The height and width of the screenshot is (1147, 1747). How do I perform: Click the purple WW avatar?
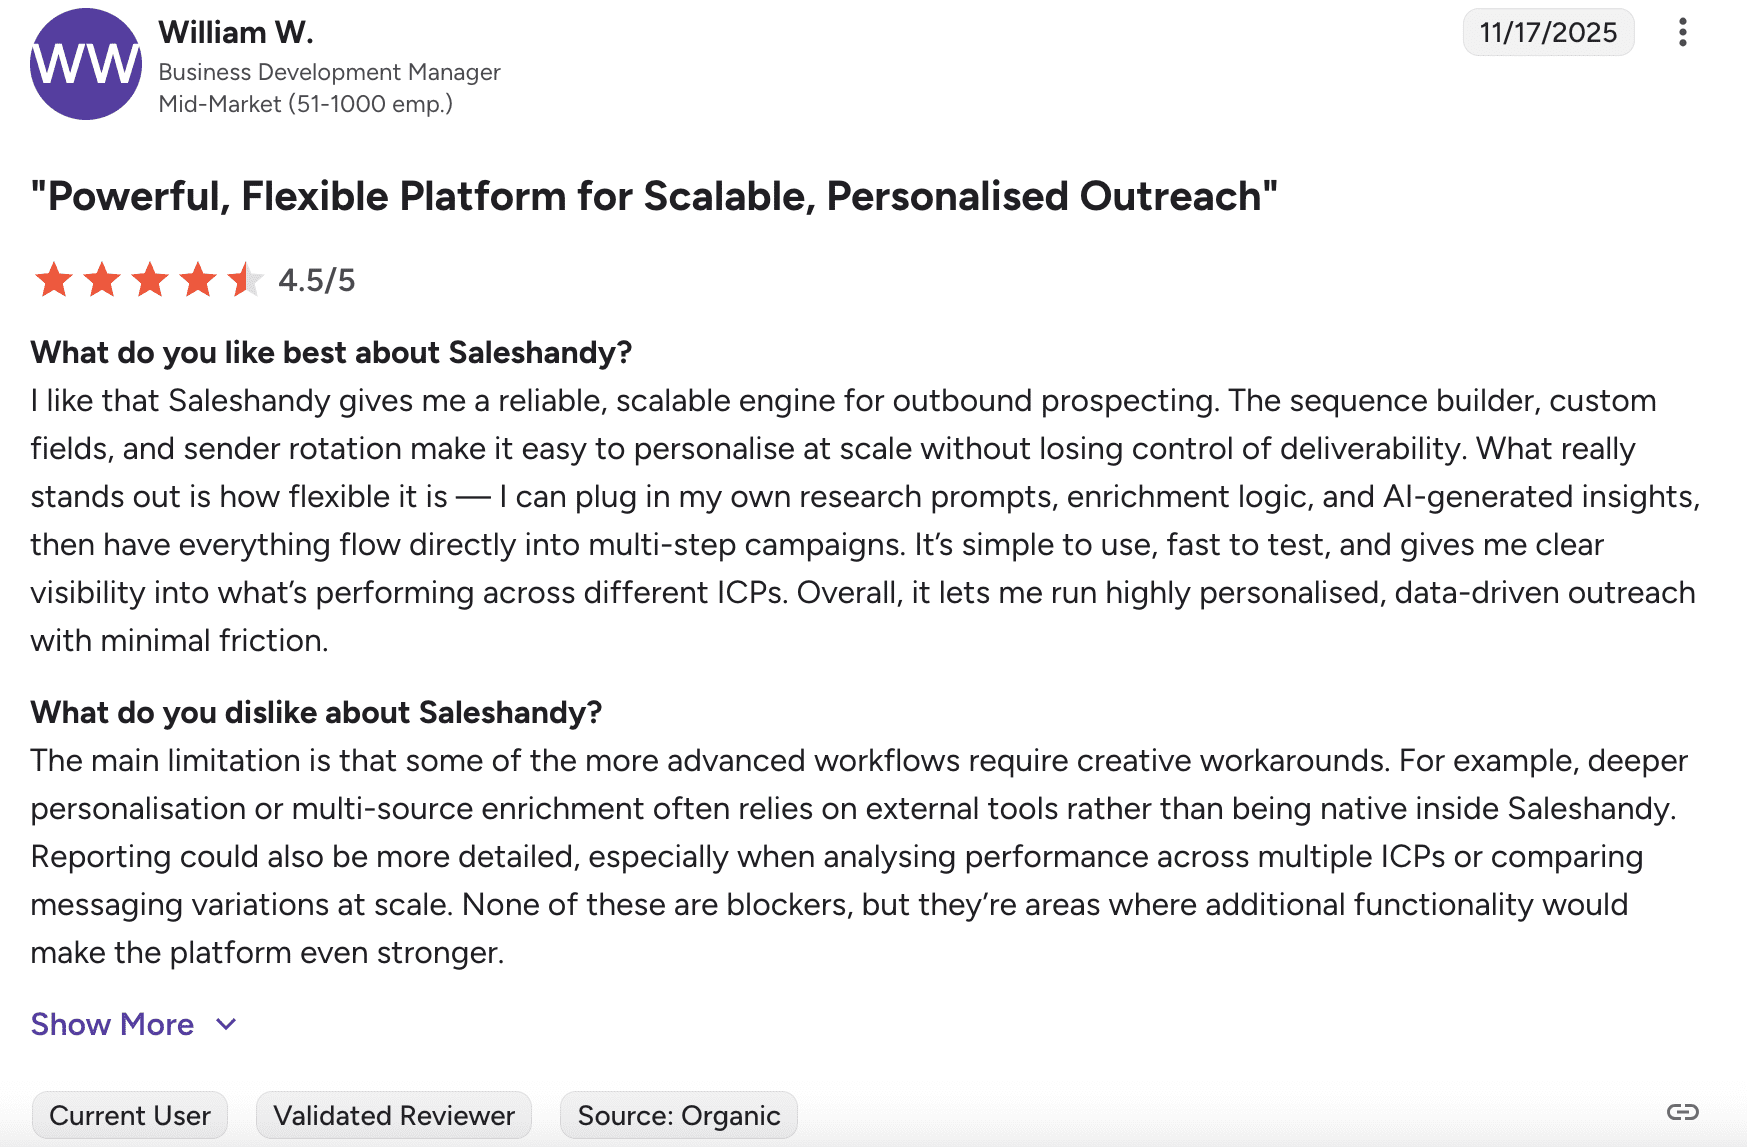[x=86, y=64]
